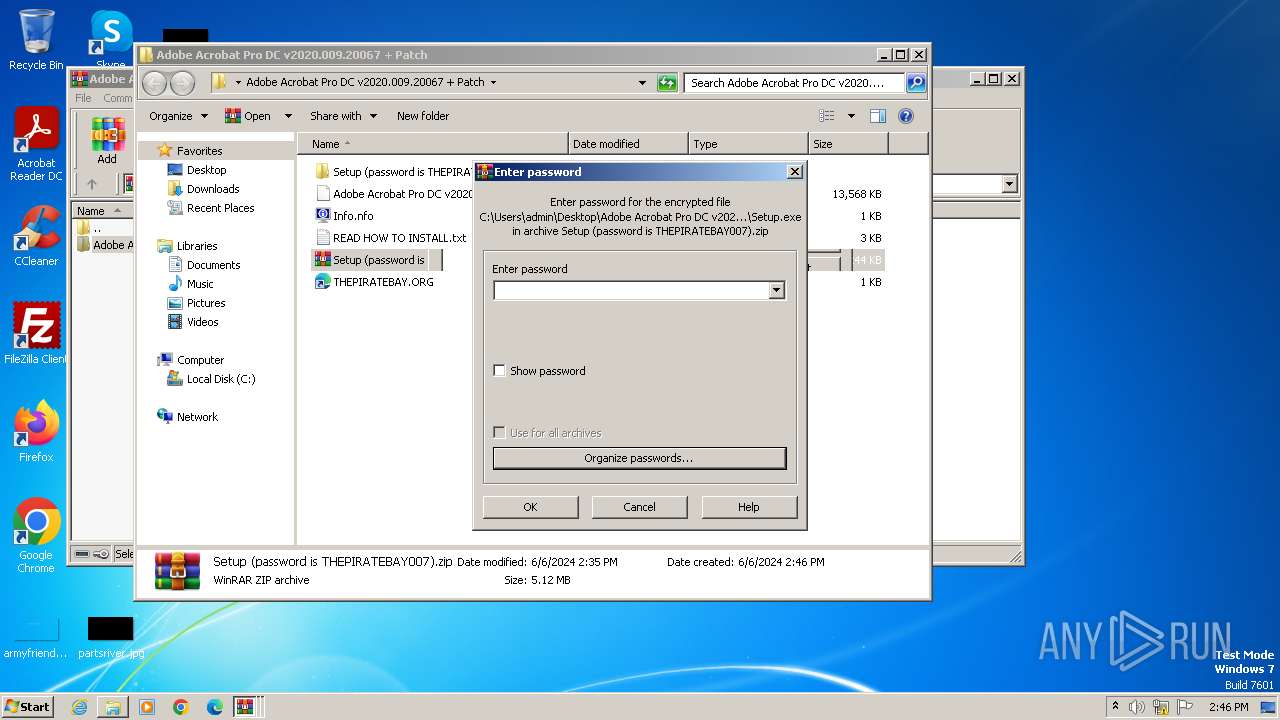Click the address bar path breadcrumb
The image size is (1280, 720).
click(x=365, y=82)
